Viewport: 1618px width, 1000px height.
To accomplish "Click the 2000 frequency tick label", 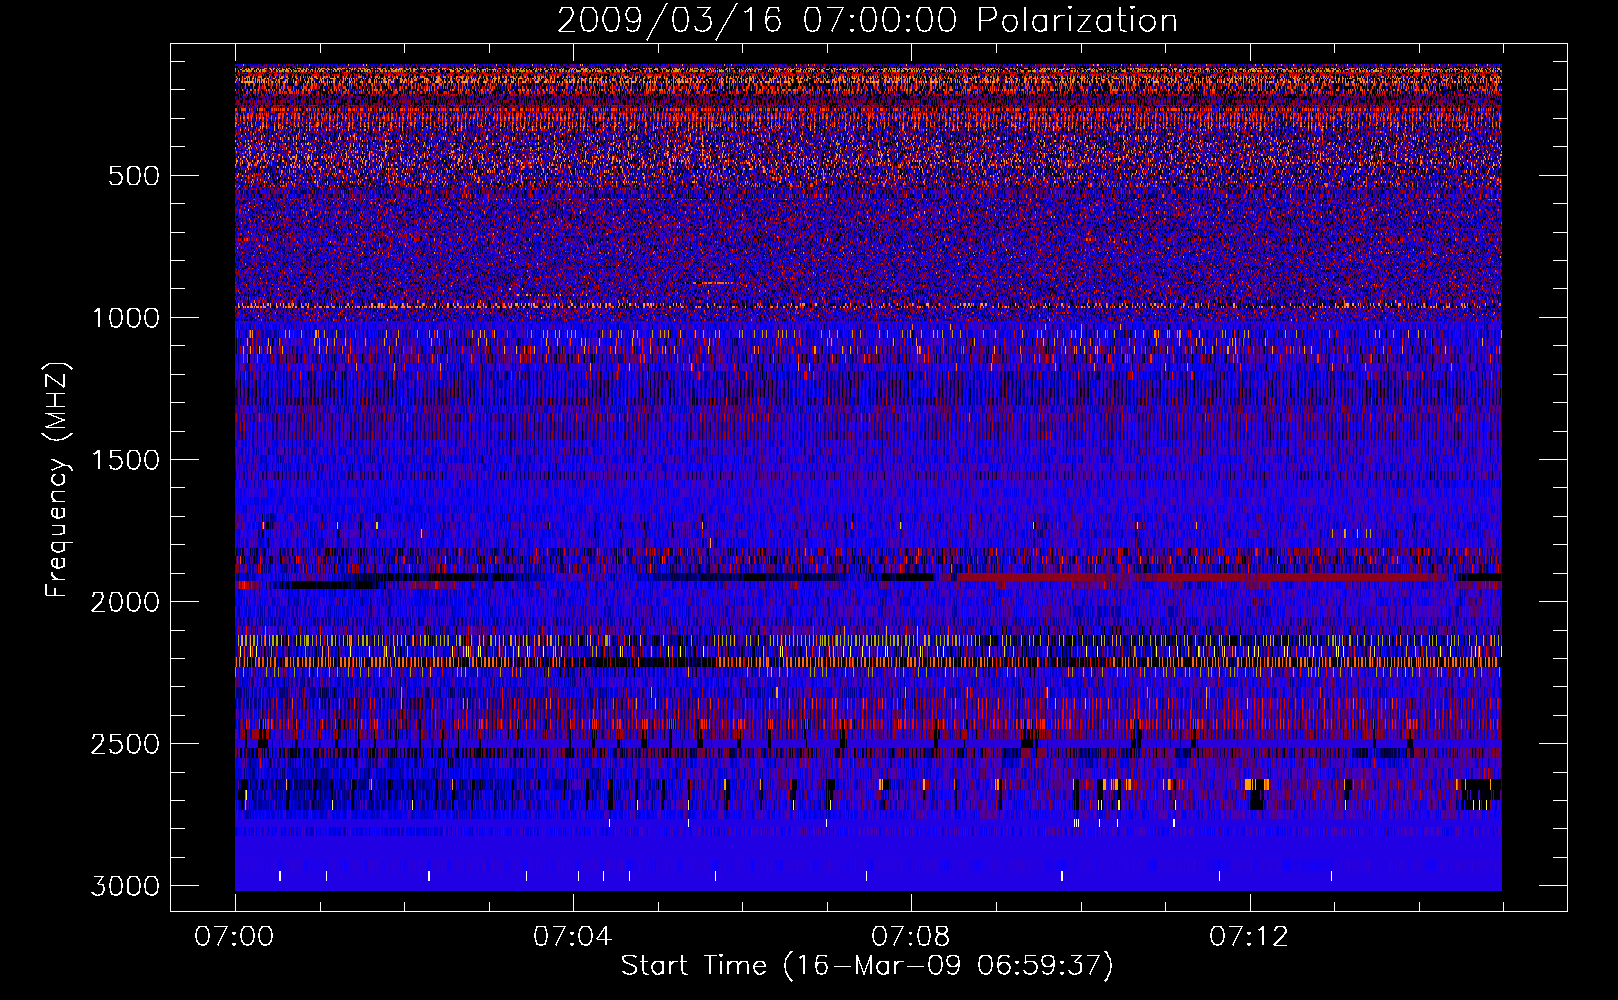I will pos(125,602).
